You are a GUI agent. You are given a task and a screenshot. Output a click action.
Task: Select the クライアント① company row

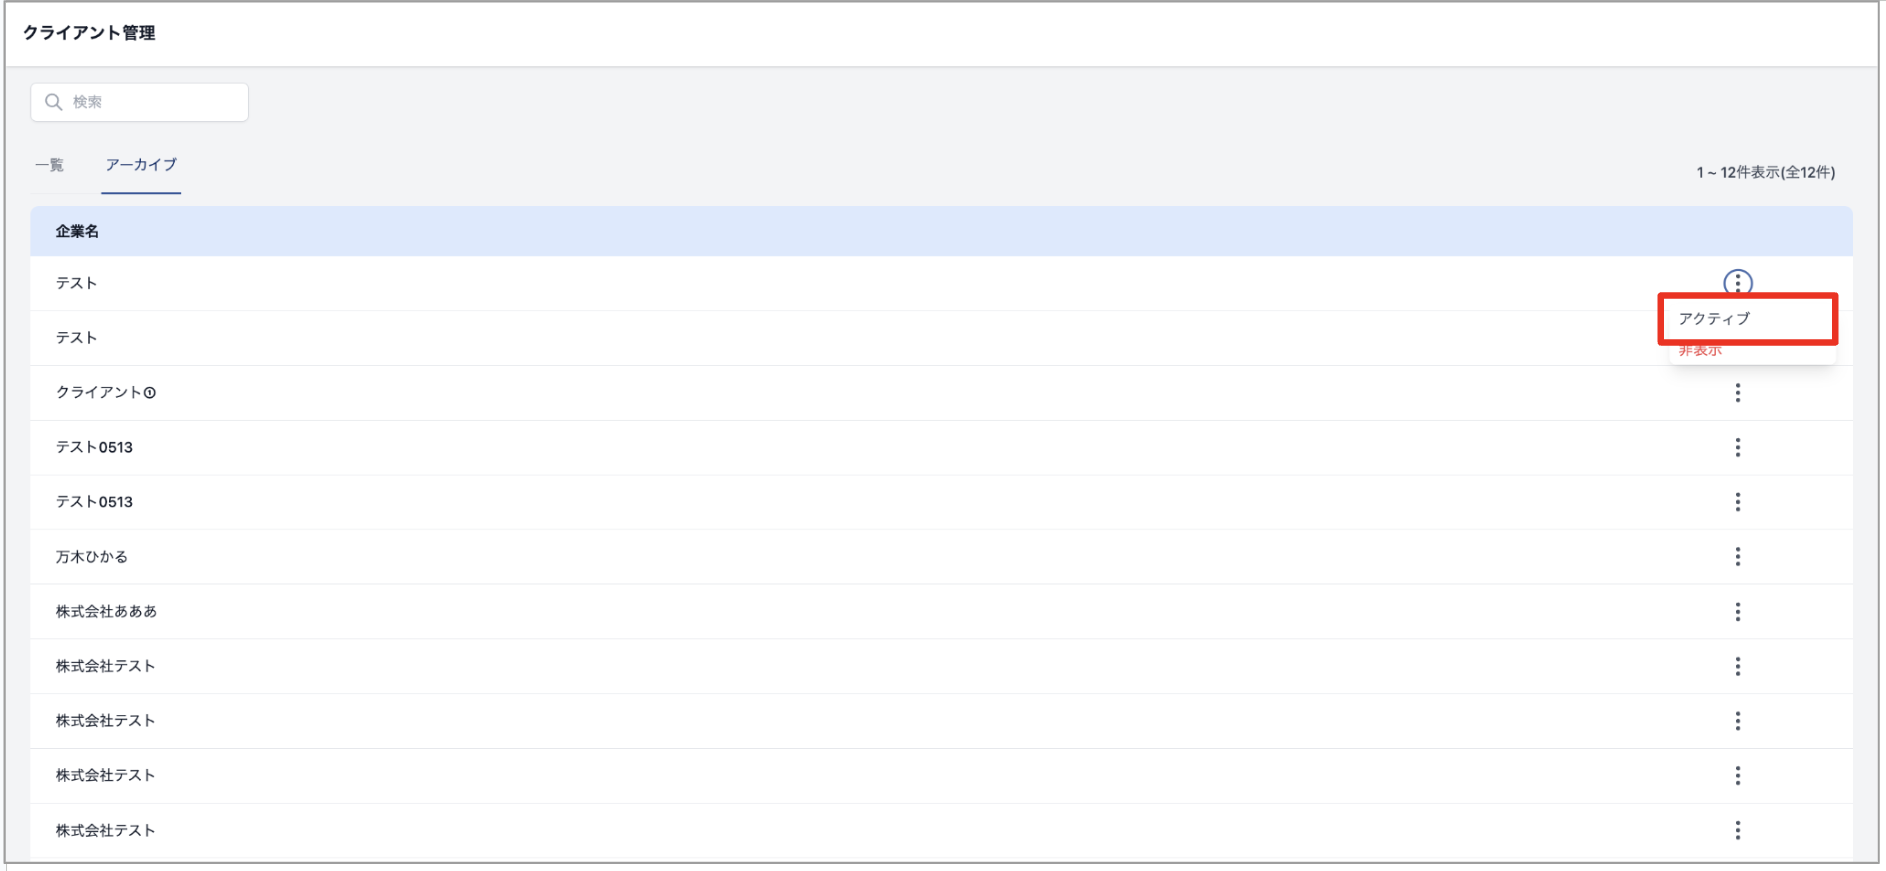[941, 393]
